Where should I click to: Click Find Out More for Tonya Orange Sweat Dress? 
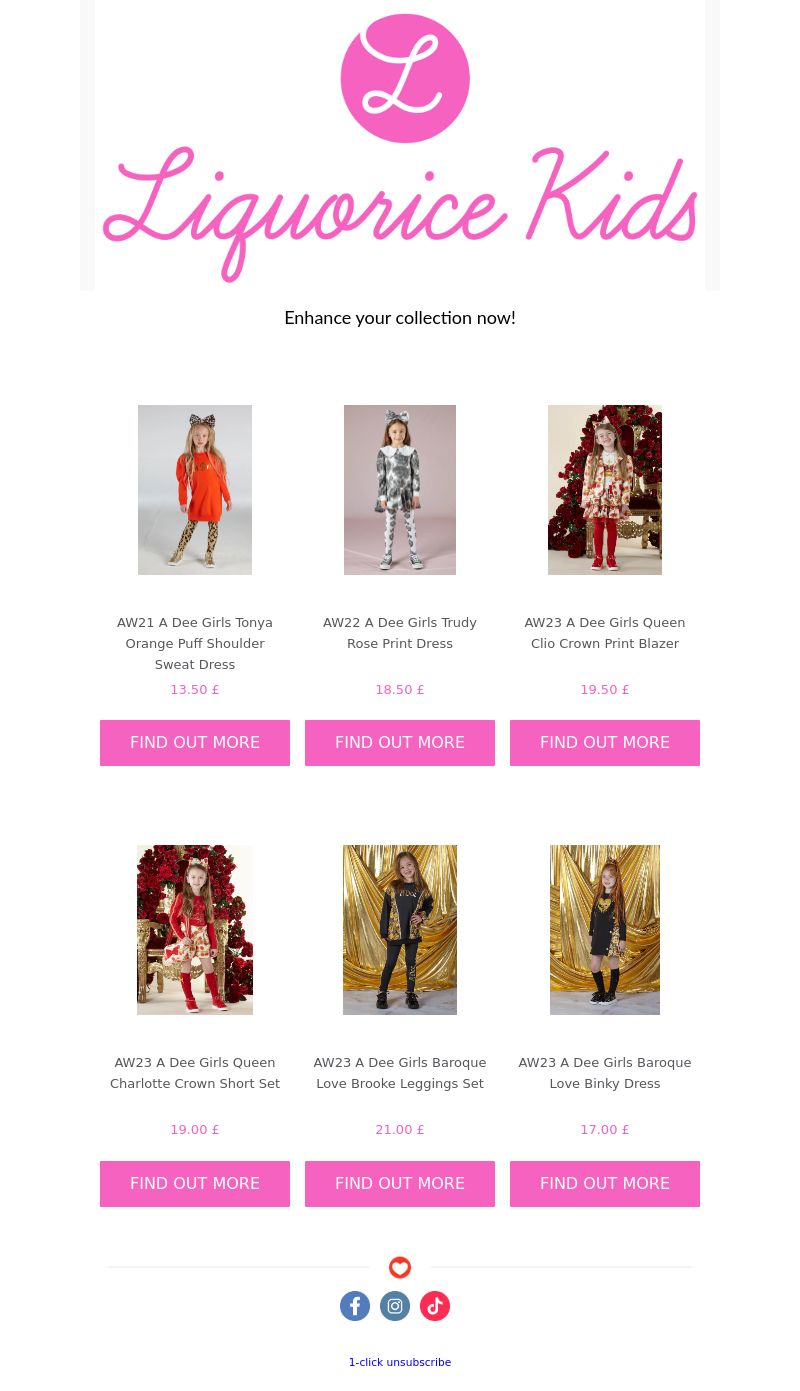click(x=195, y=743)
